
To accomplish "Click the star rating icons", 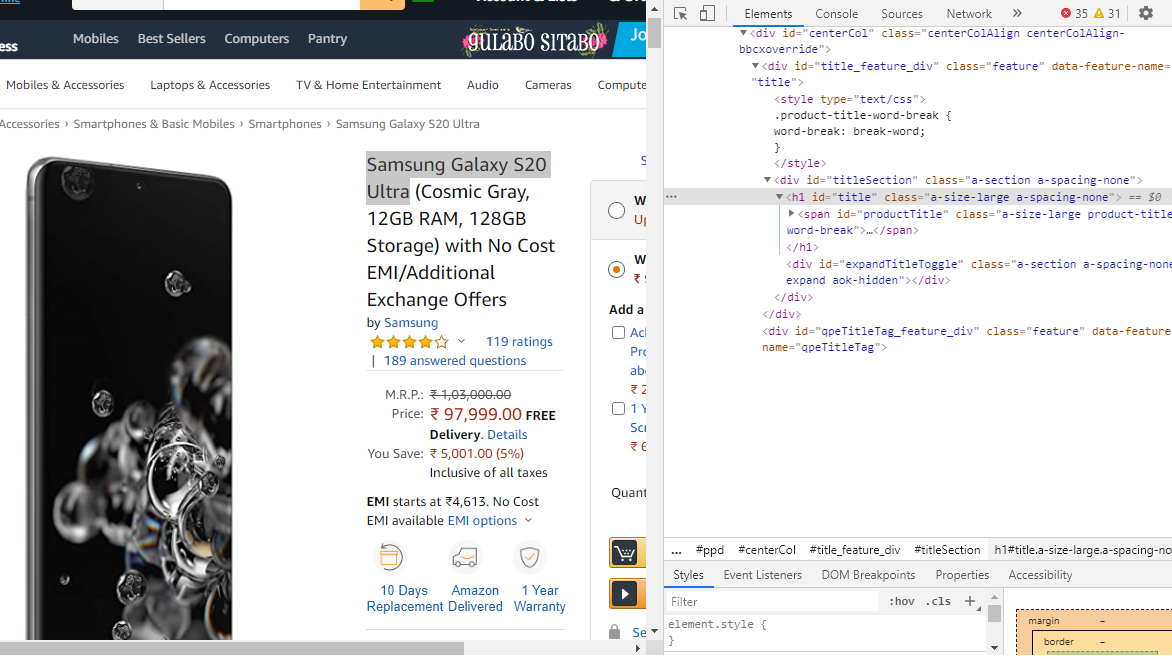I will point(409,342).
